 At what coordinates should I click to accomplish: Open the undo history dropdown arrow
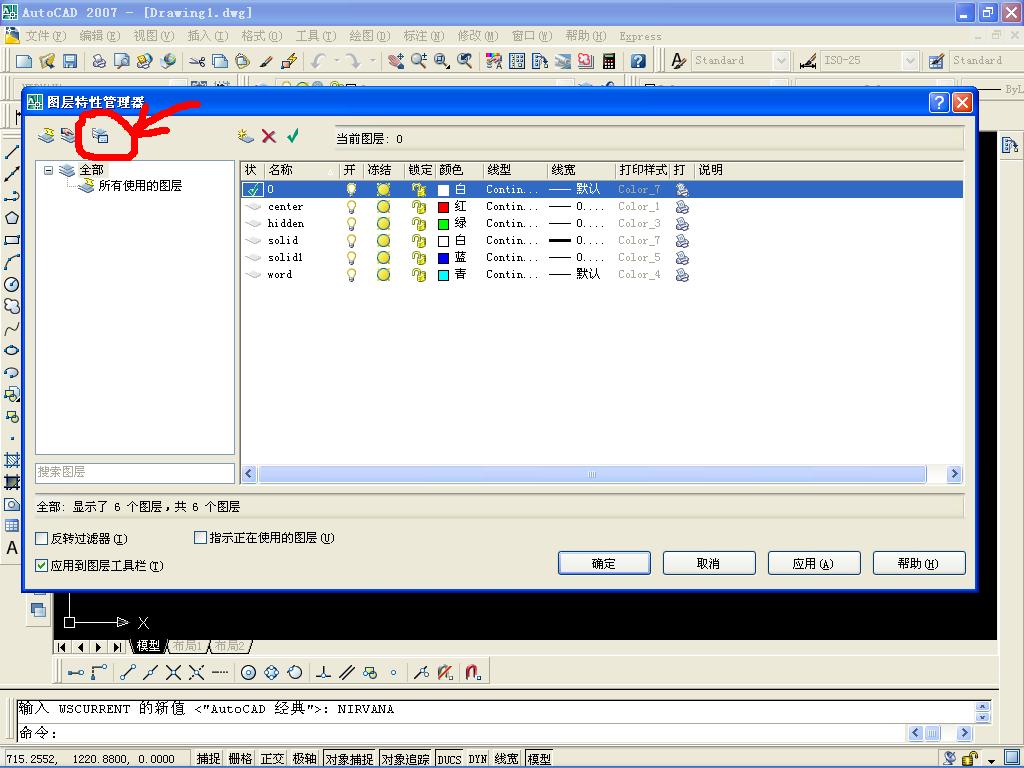tap(337, 61)
